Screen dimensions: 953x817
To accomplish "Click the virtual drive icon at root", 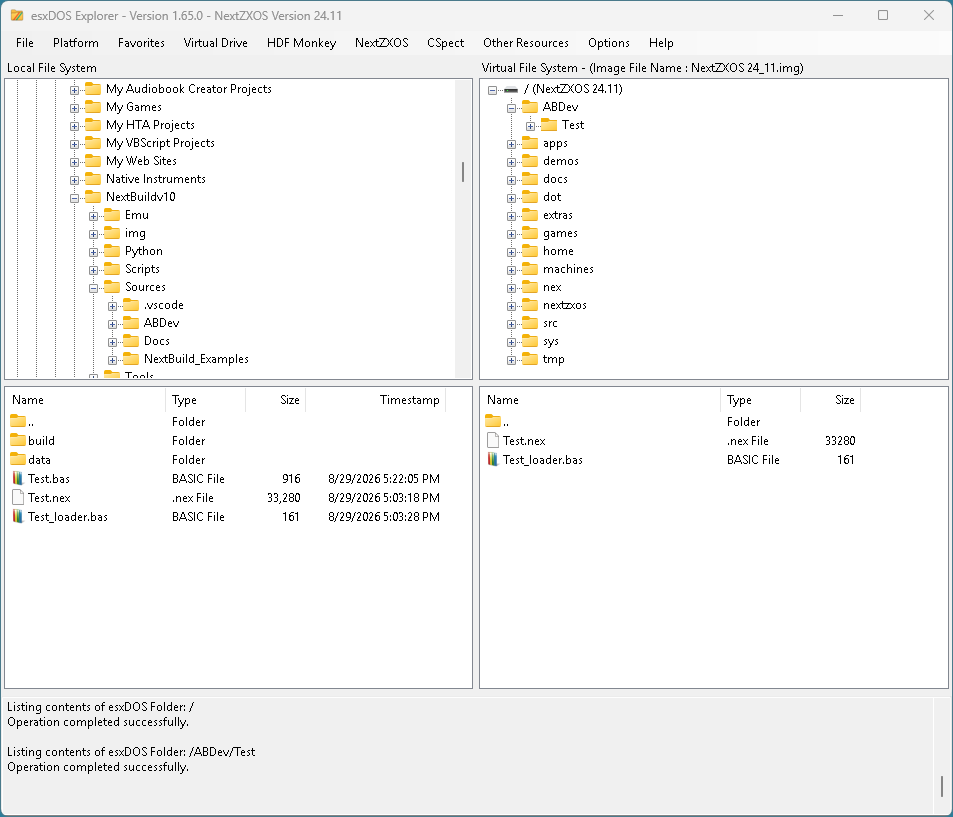I will click(x=511, y=90).
